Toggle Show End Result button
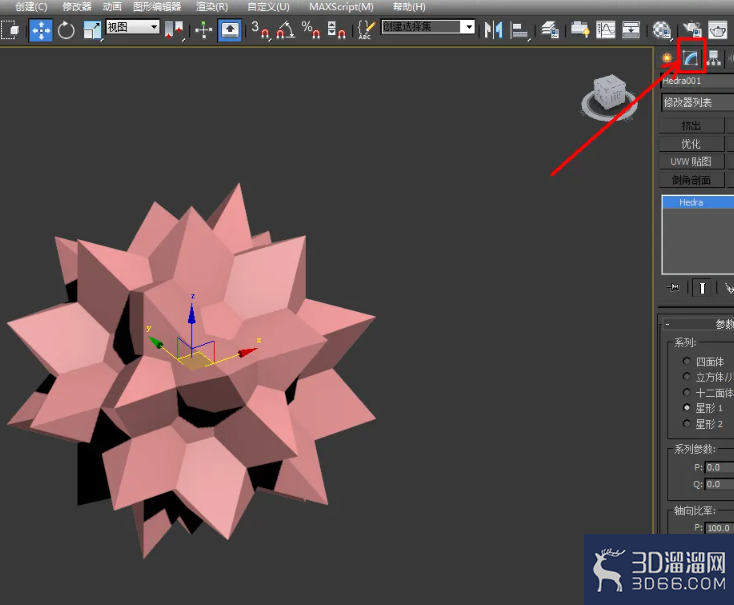 (702, 288)
